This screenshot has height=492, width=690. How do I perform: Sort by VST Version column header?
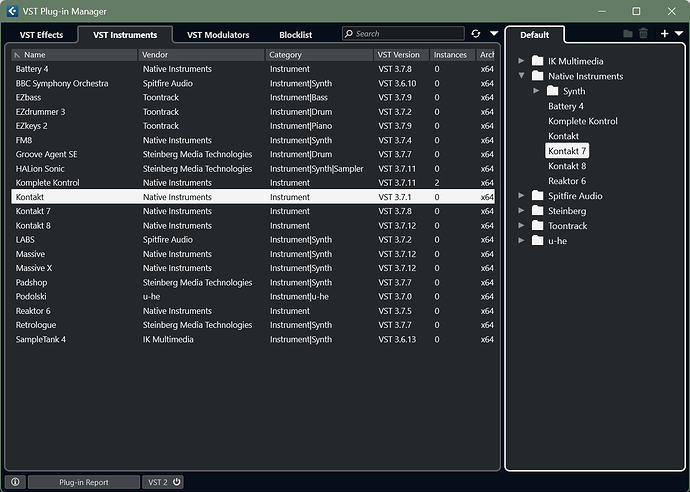click(x=401, y=55)
